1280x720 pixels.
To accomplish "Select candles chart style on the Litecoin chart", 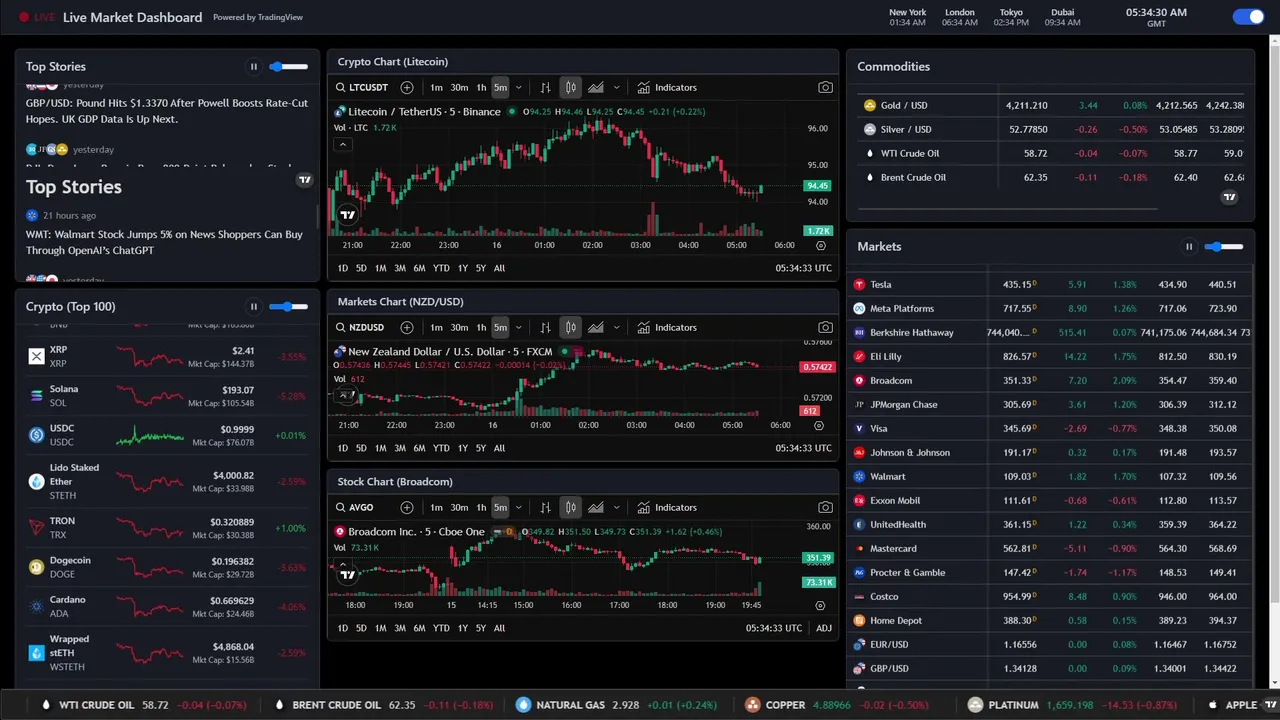I will point(570,87).
